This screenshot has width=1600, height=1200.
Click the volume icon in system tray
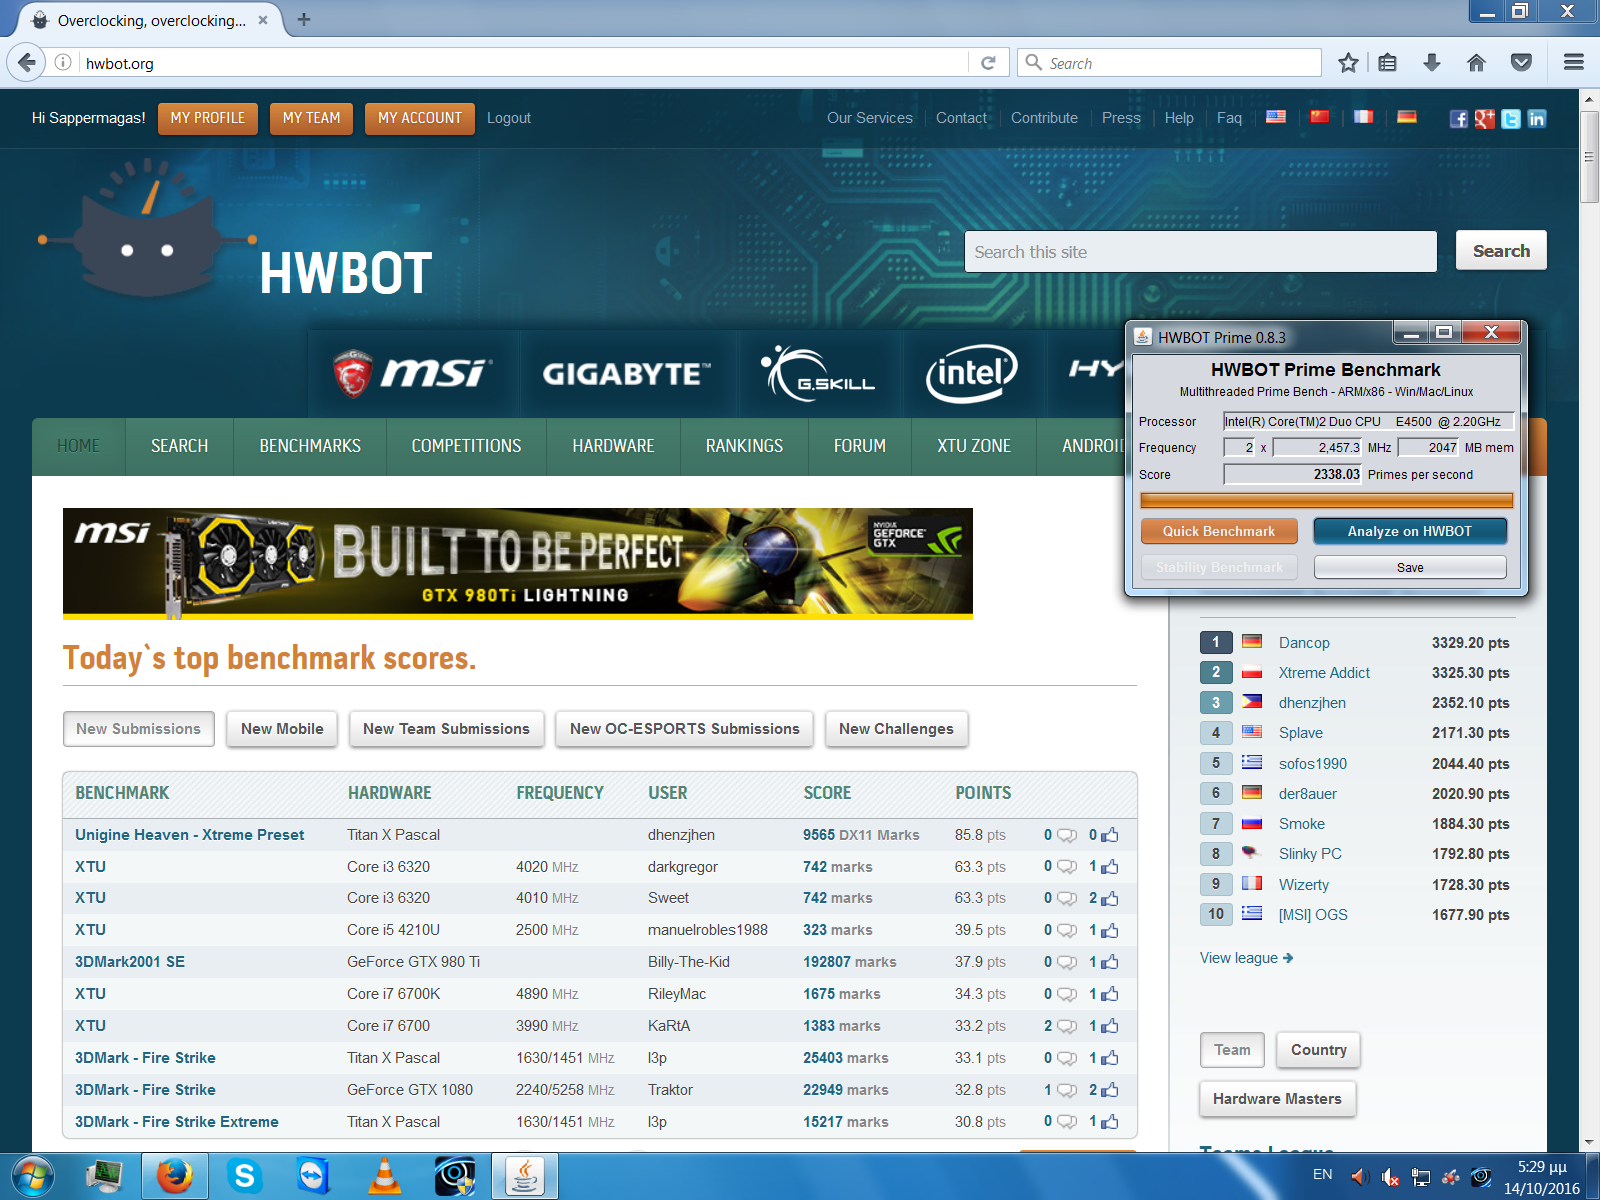1360,1176
